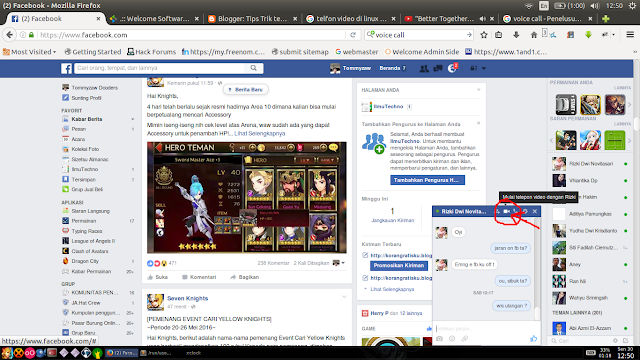Start video call in Rizki chat window

pyautogui.click(x=507, y=211)
